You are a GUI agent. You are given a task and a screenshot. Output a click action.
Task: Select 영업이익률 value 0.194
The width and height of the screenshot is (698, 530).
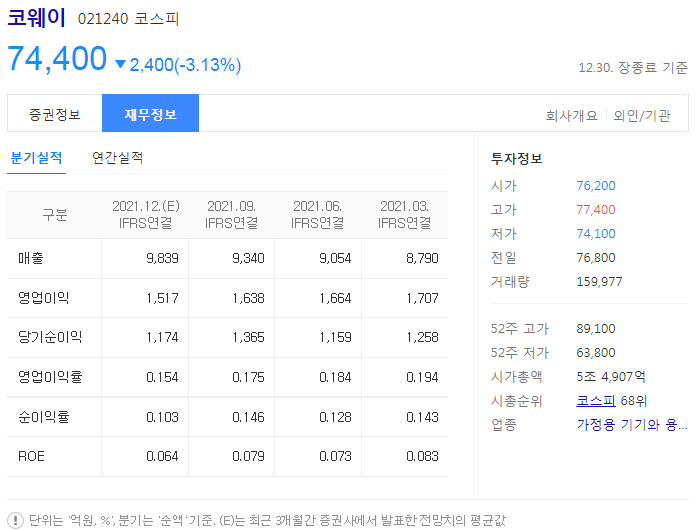coord(422,377)
